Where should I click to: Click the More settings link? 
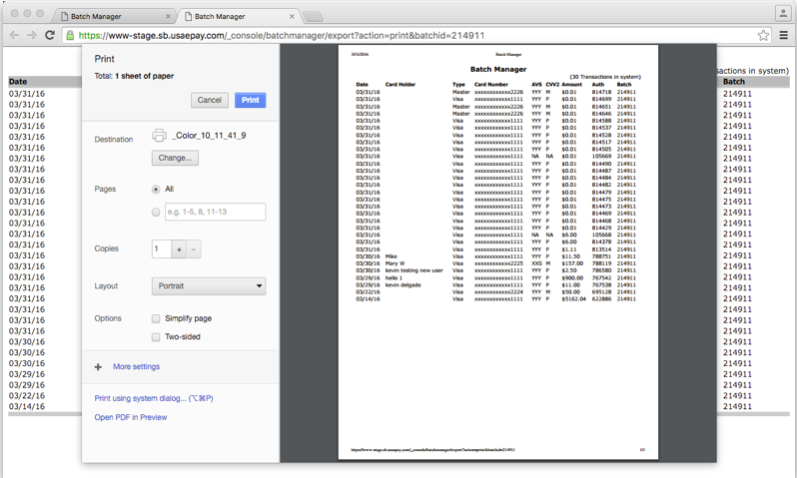(136, 367)
